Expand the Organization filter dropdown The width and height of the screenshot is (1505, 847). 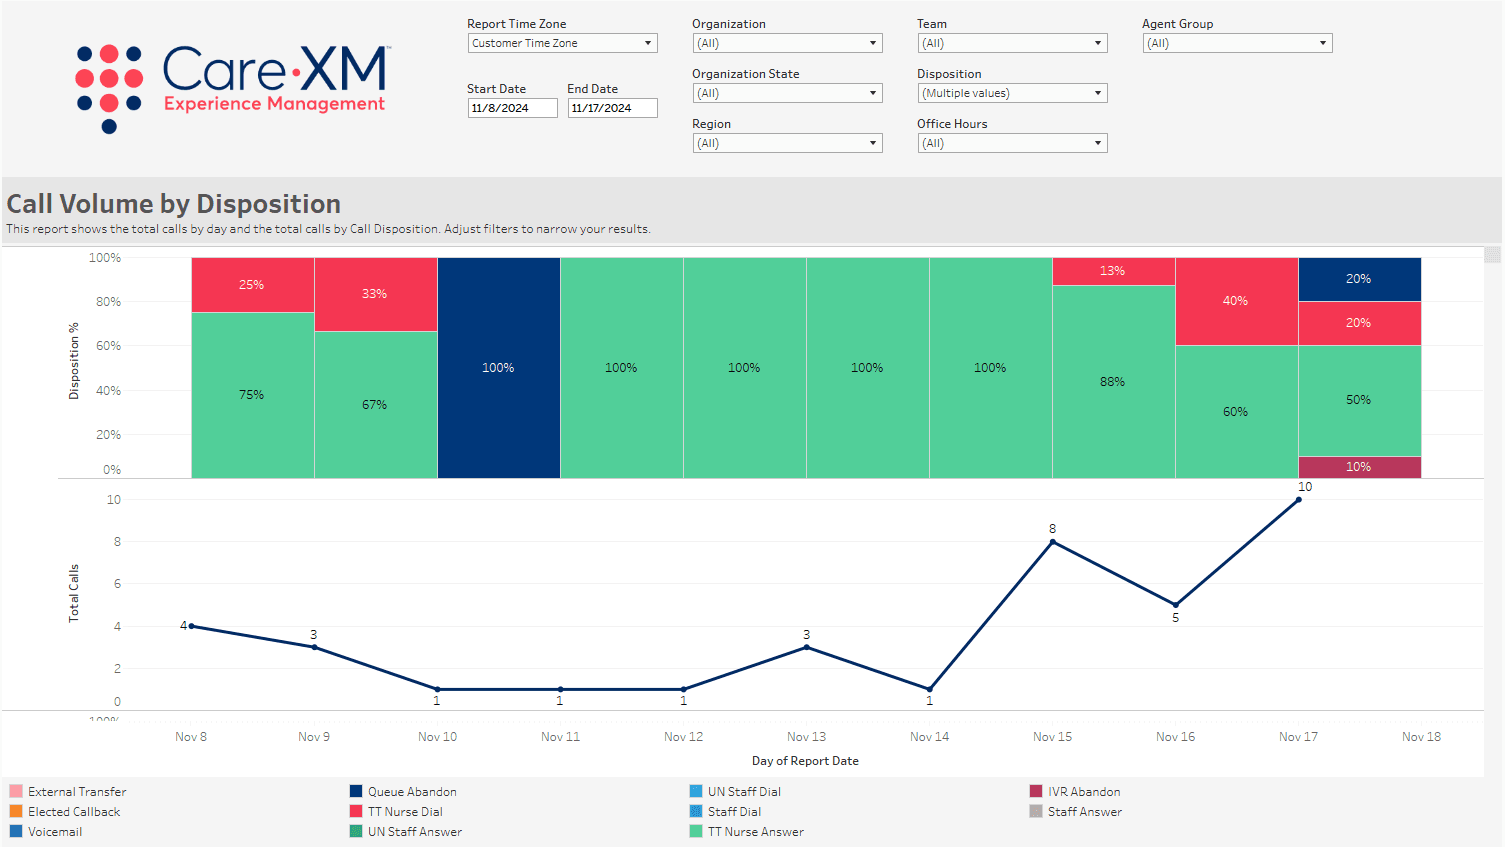tap(787, 43)
